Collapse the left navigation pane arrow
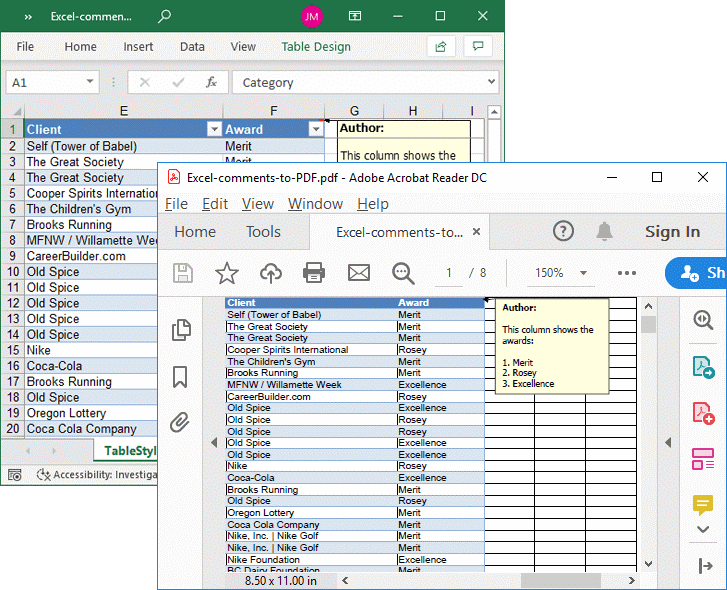727x590 pixels. click(x=213, y=442)
